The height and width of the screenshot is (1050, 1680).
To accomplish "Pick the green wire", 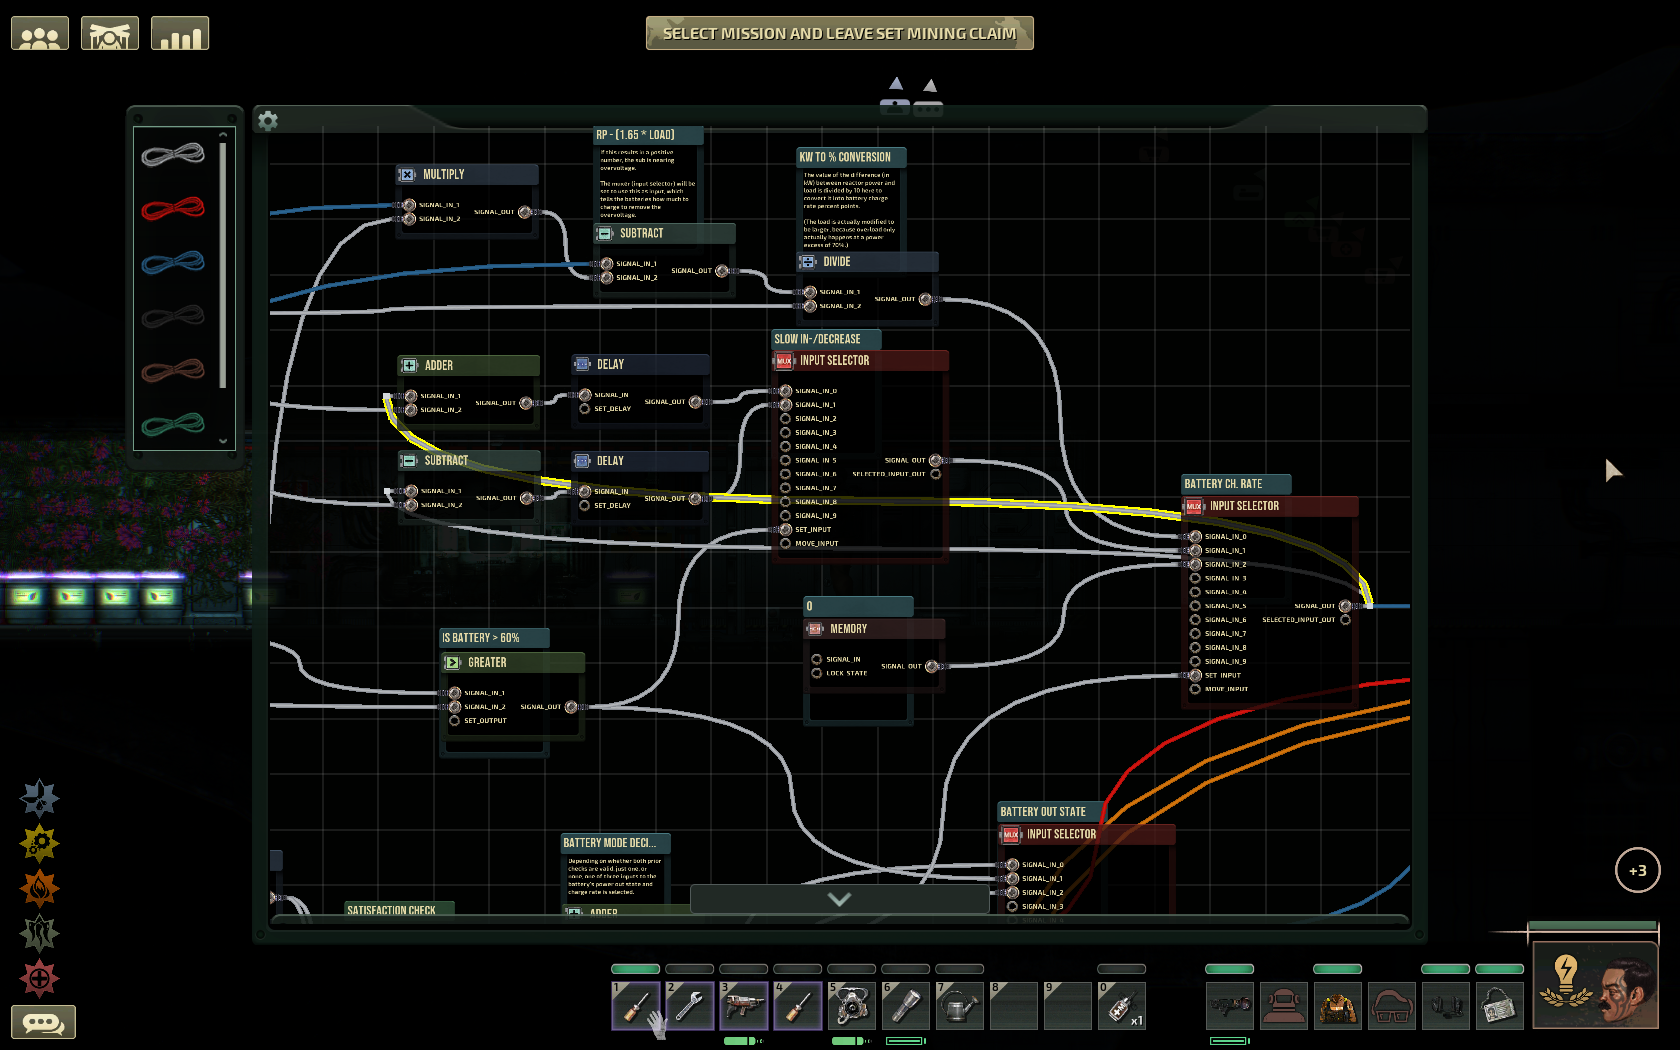I will pyautogui.click(x=173, y=424).
